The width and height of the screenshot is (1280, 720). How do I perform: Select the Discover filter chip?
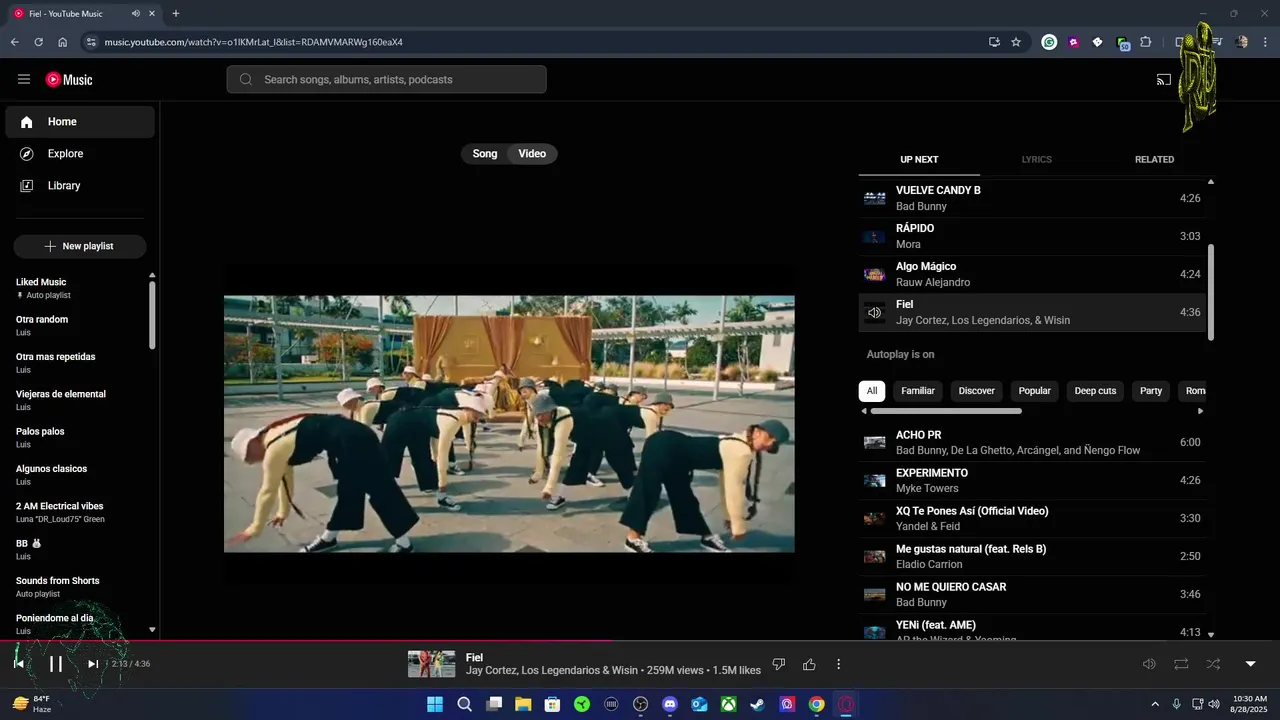click(977, 391)
